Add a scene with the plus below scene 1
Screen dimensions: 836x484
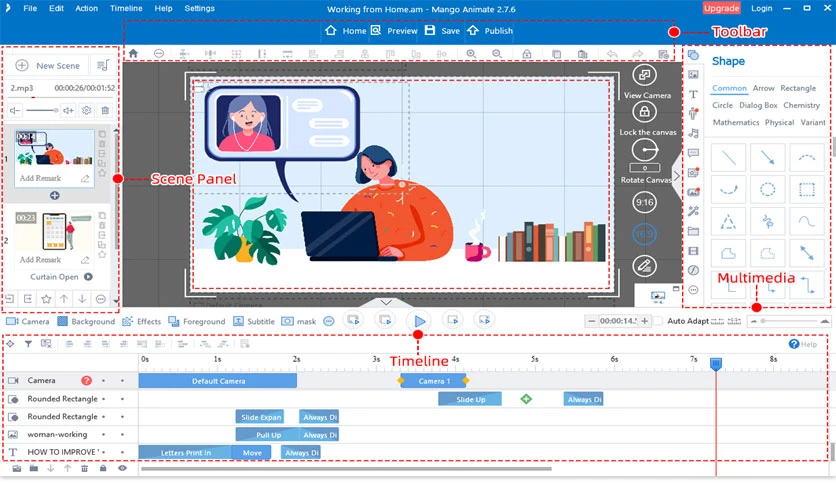54,196
